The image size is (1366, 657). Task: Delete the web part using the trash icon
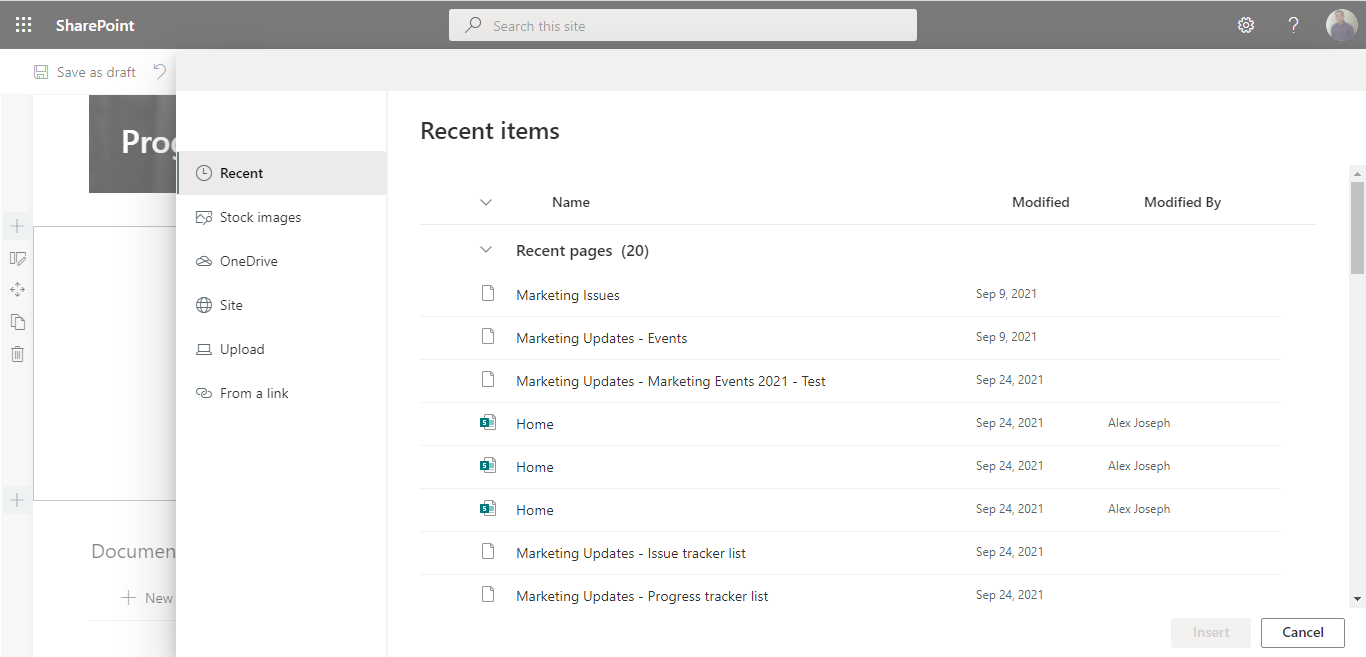tap(16, 353)
